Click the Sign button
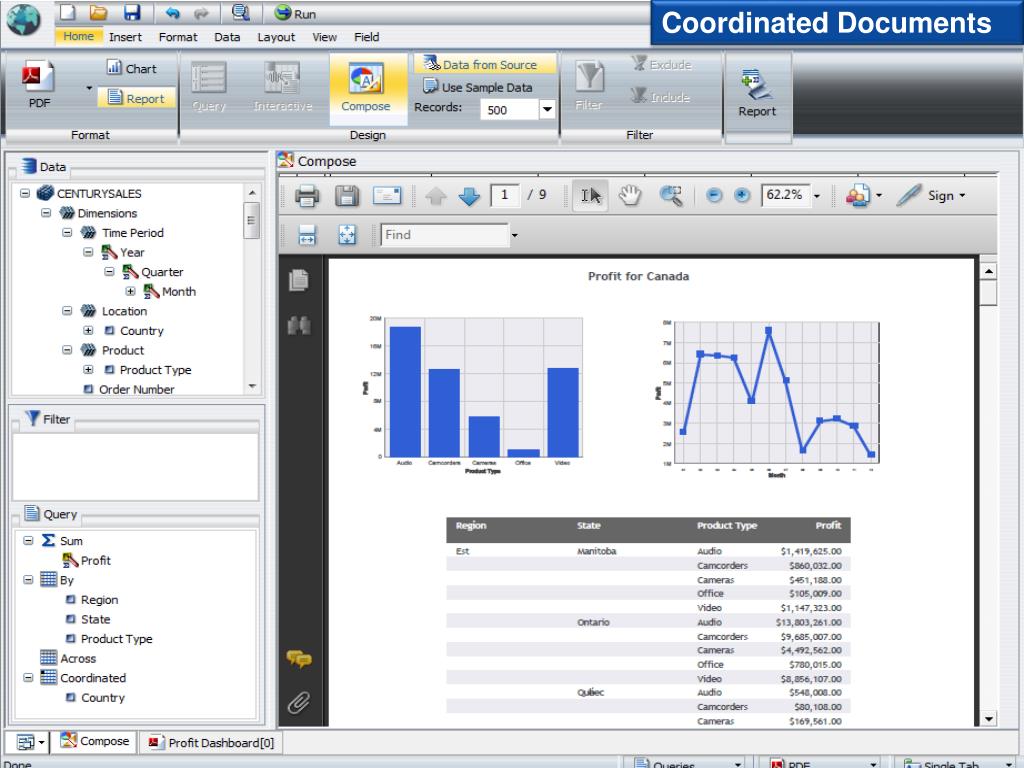The width and height of the screenshot is (1024, 768). click(x=931, y=196)
